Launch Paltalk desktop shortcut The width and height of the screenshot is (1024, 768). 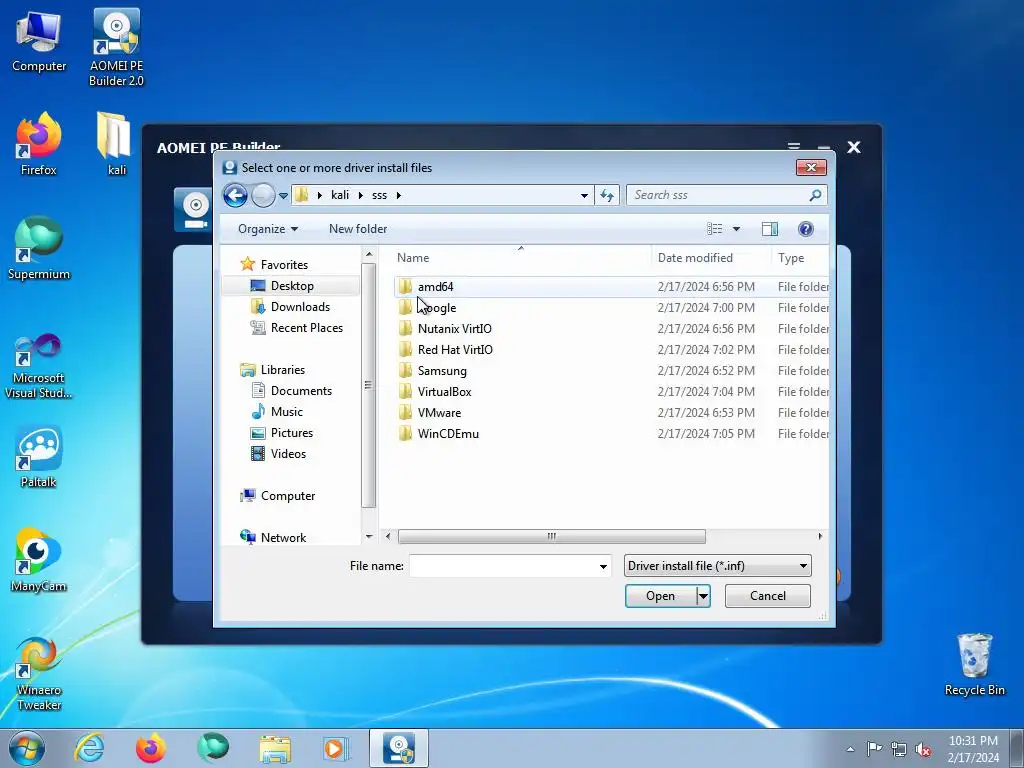[39, 456]
